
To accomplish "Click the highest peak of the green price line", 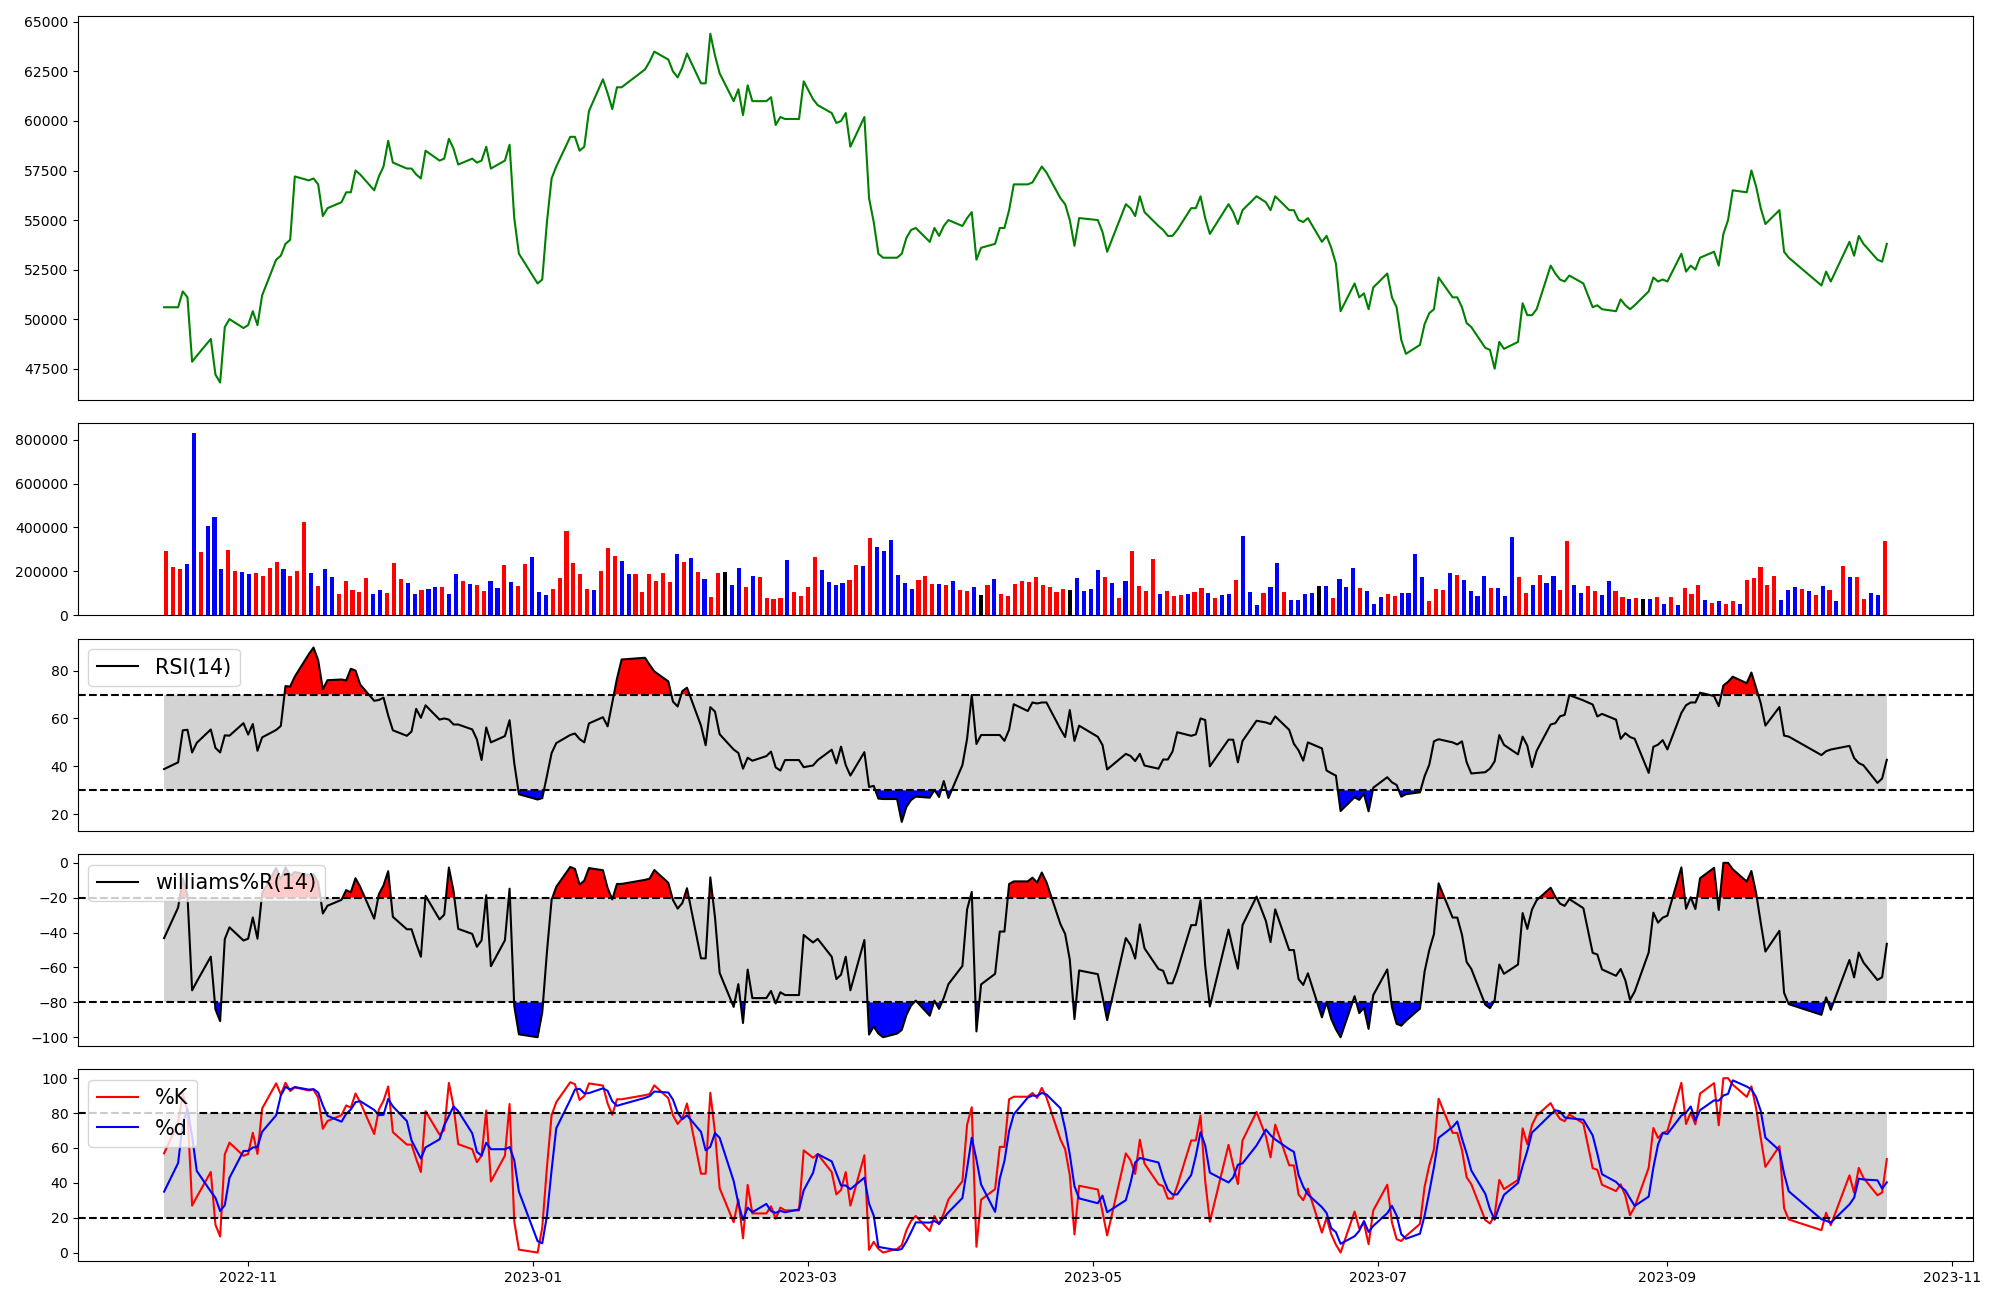I will click(x=710, y=35).
